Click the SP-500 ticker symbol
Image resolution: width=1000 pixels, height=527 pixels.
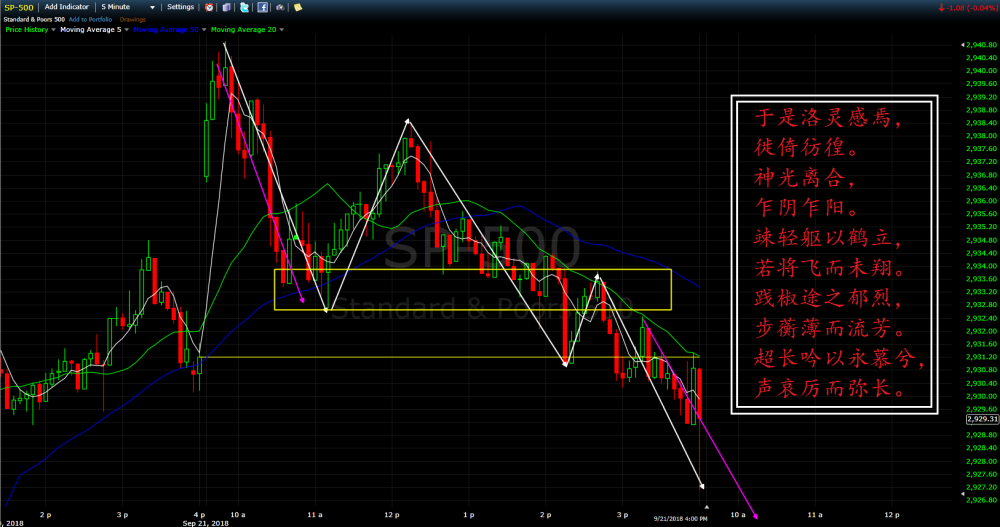click(20, 7)
